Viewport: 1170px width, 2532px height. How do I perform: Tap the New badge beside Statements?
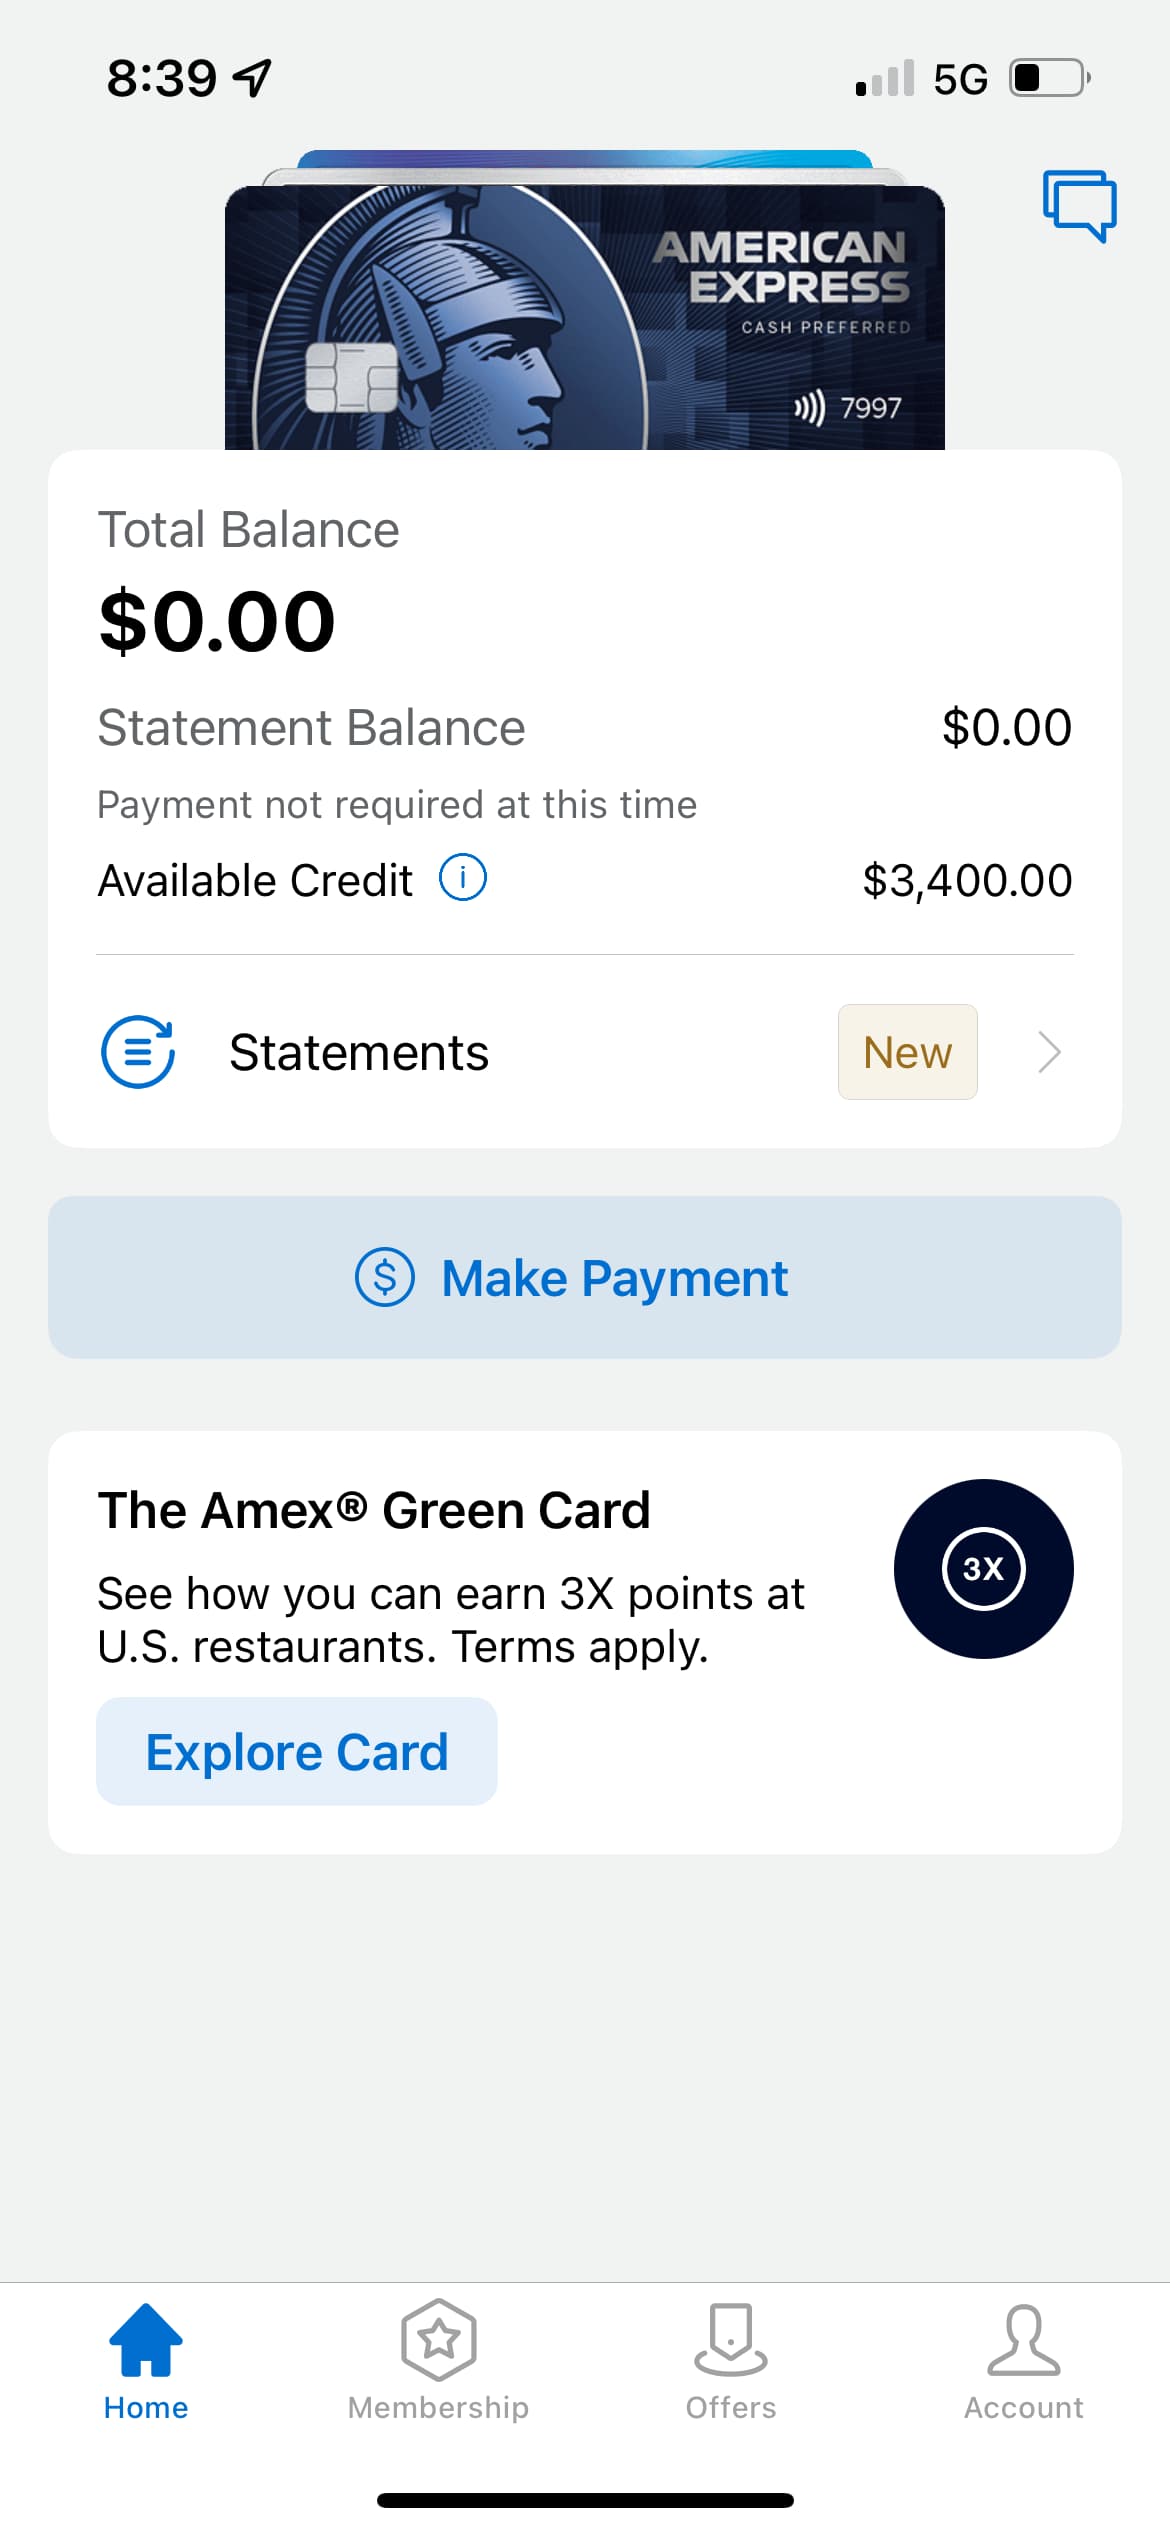[x=907, y=1052]
